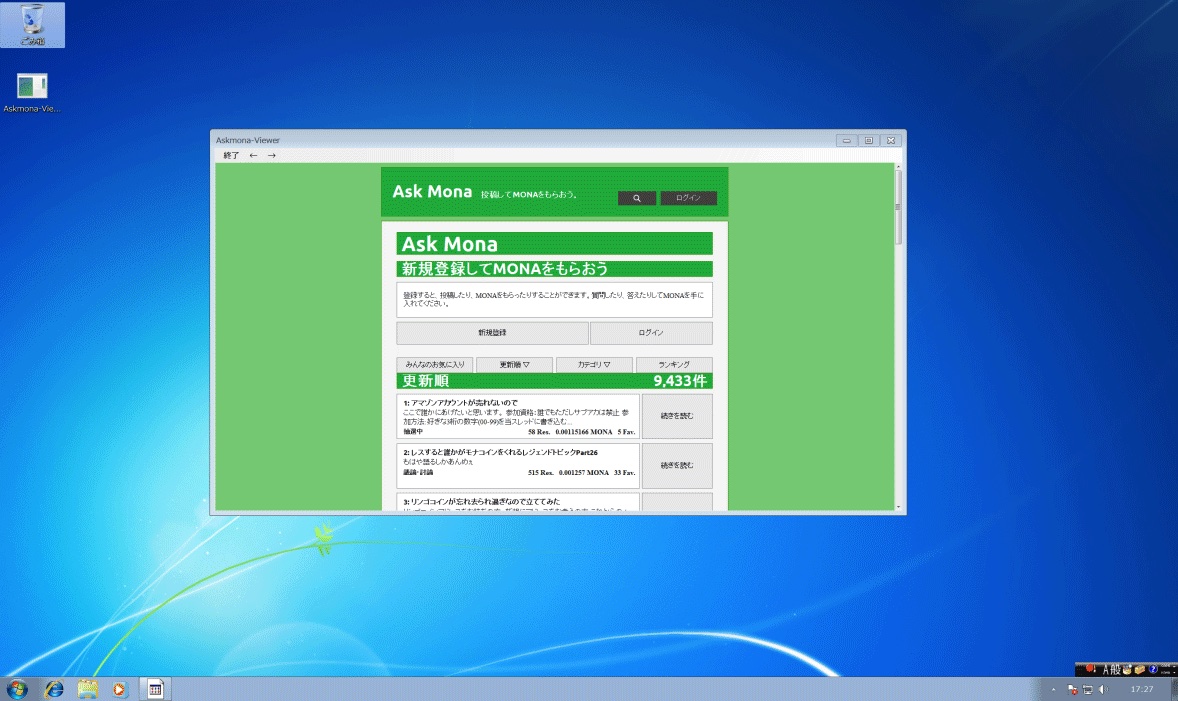Click the dark ログイン button in the header
Image resolution: width=1178 pixels, height=701 pixels.
[x=688, y=198]
